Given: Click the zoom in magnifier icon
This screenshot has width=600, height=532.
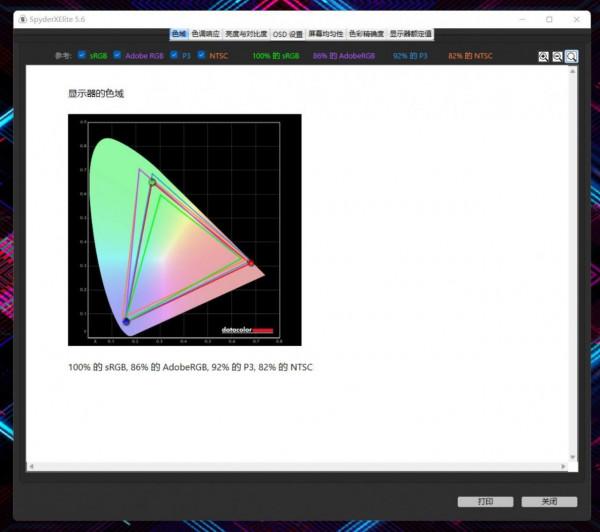Looking at the screenshot, I should tap(543, 57).
